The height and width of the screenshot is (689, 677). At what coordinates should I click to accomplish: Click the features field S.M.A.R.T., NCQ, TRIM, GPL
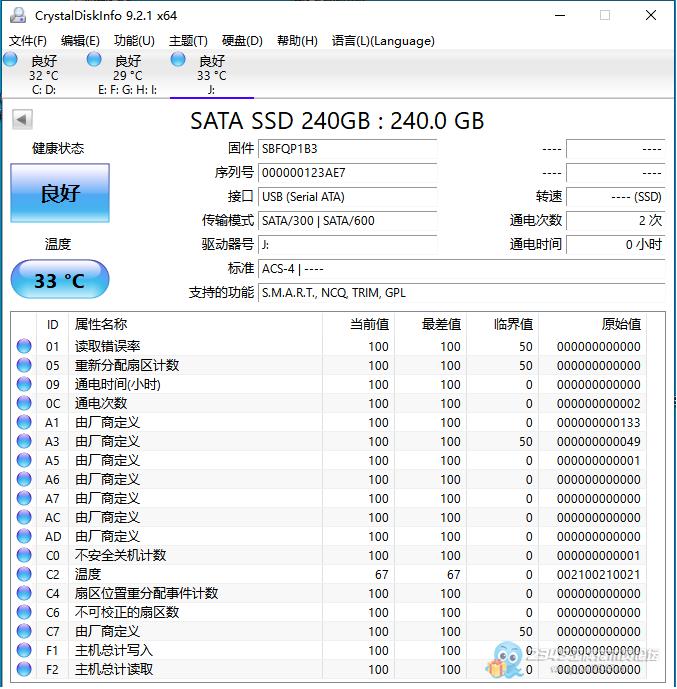click(461, 293)
